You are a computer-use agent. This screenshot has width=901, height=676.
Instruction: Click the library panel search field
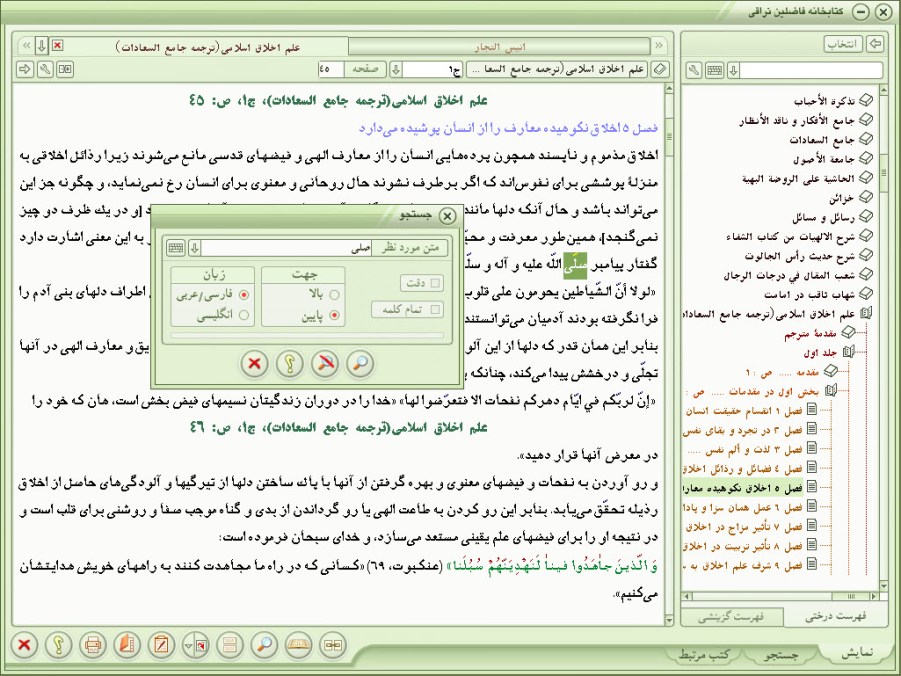(811, 71)
